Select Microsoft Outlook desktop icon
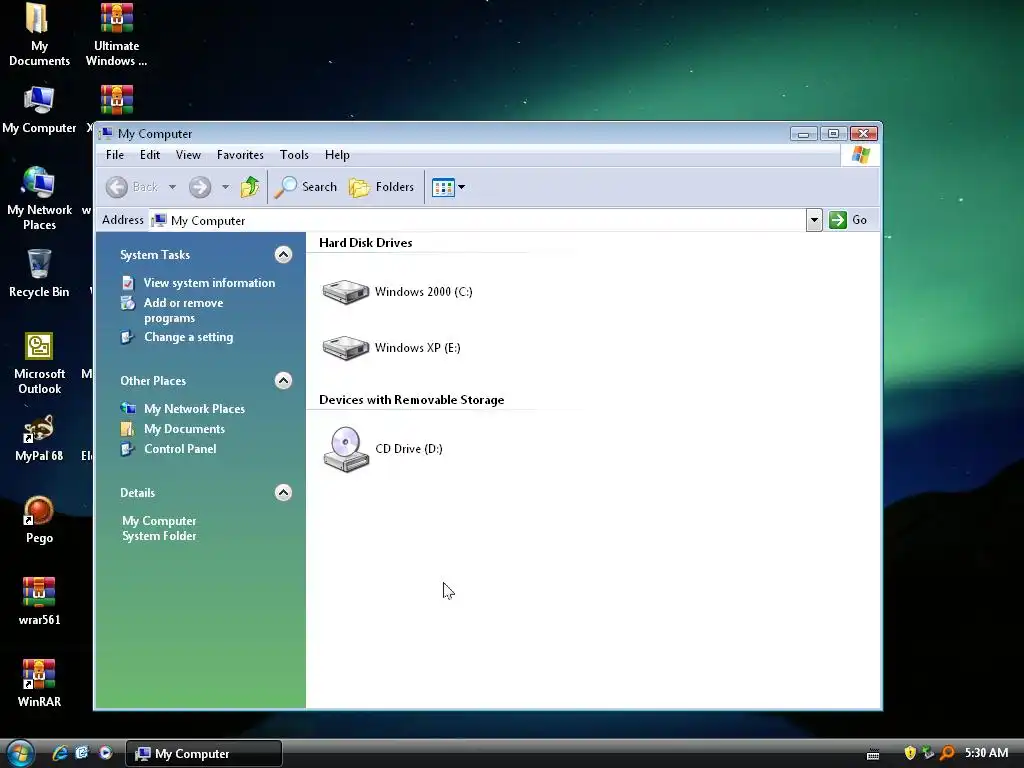1024x768 pixels. click(x=39, y=363)
